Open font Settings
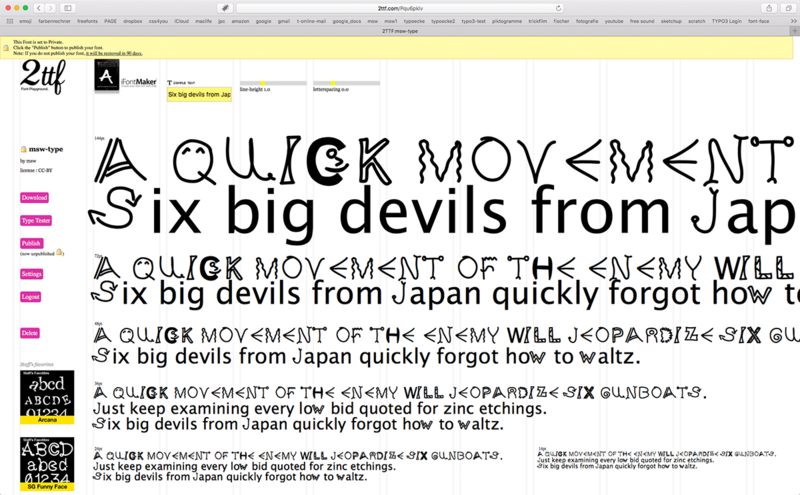 point(32,274)
